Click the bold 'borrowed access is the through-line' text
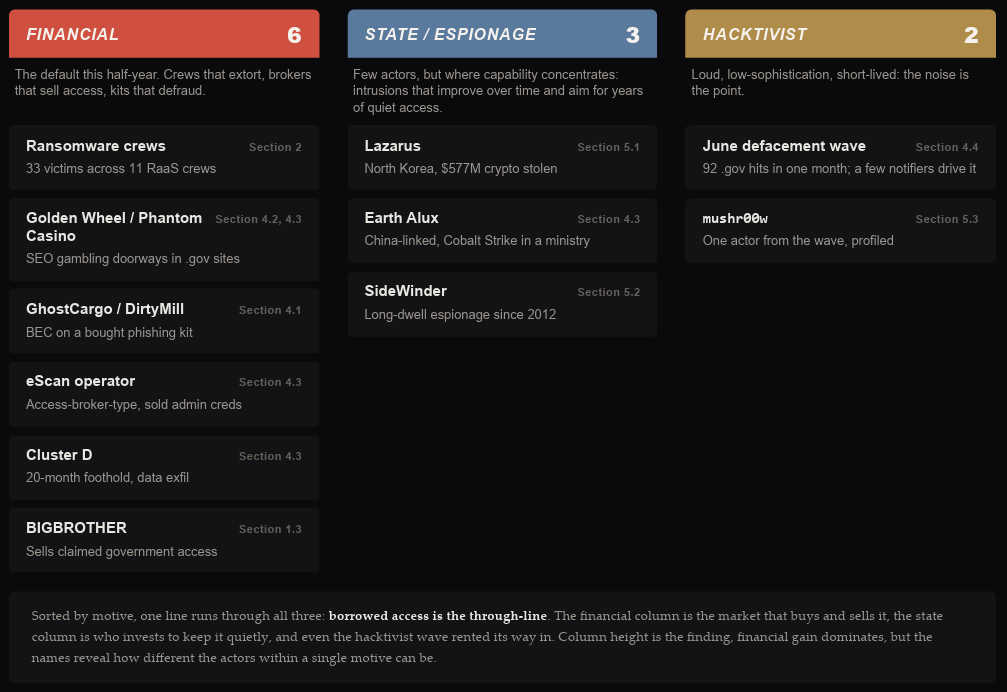Image resolution: width=1007 pixels, height=692 pixels. (x=437, y=616)
